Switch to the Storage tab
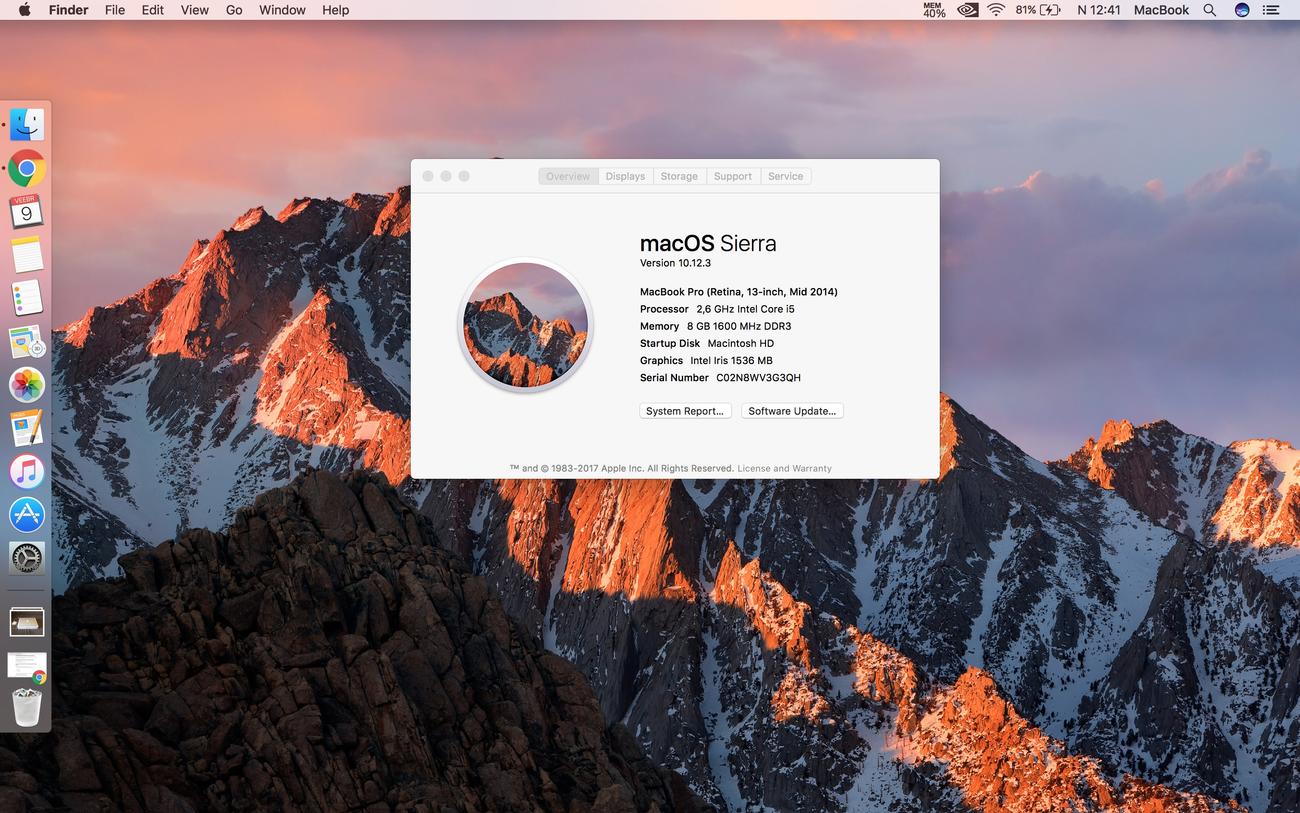The image size is (1300, 813). 679,176
